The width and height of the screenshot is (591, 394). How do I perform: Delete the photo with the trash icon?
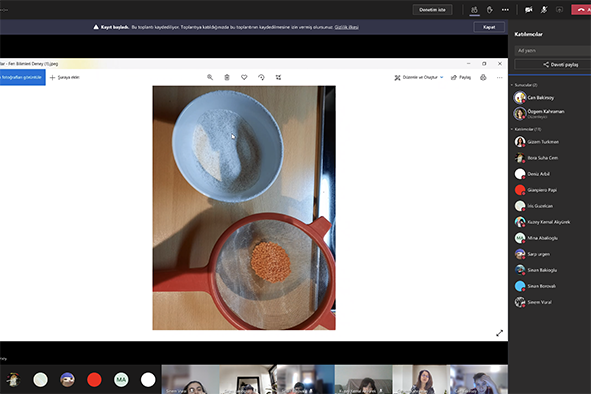(227, 77)
